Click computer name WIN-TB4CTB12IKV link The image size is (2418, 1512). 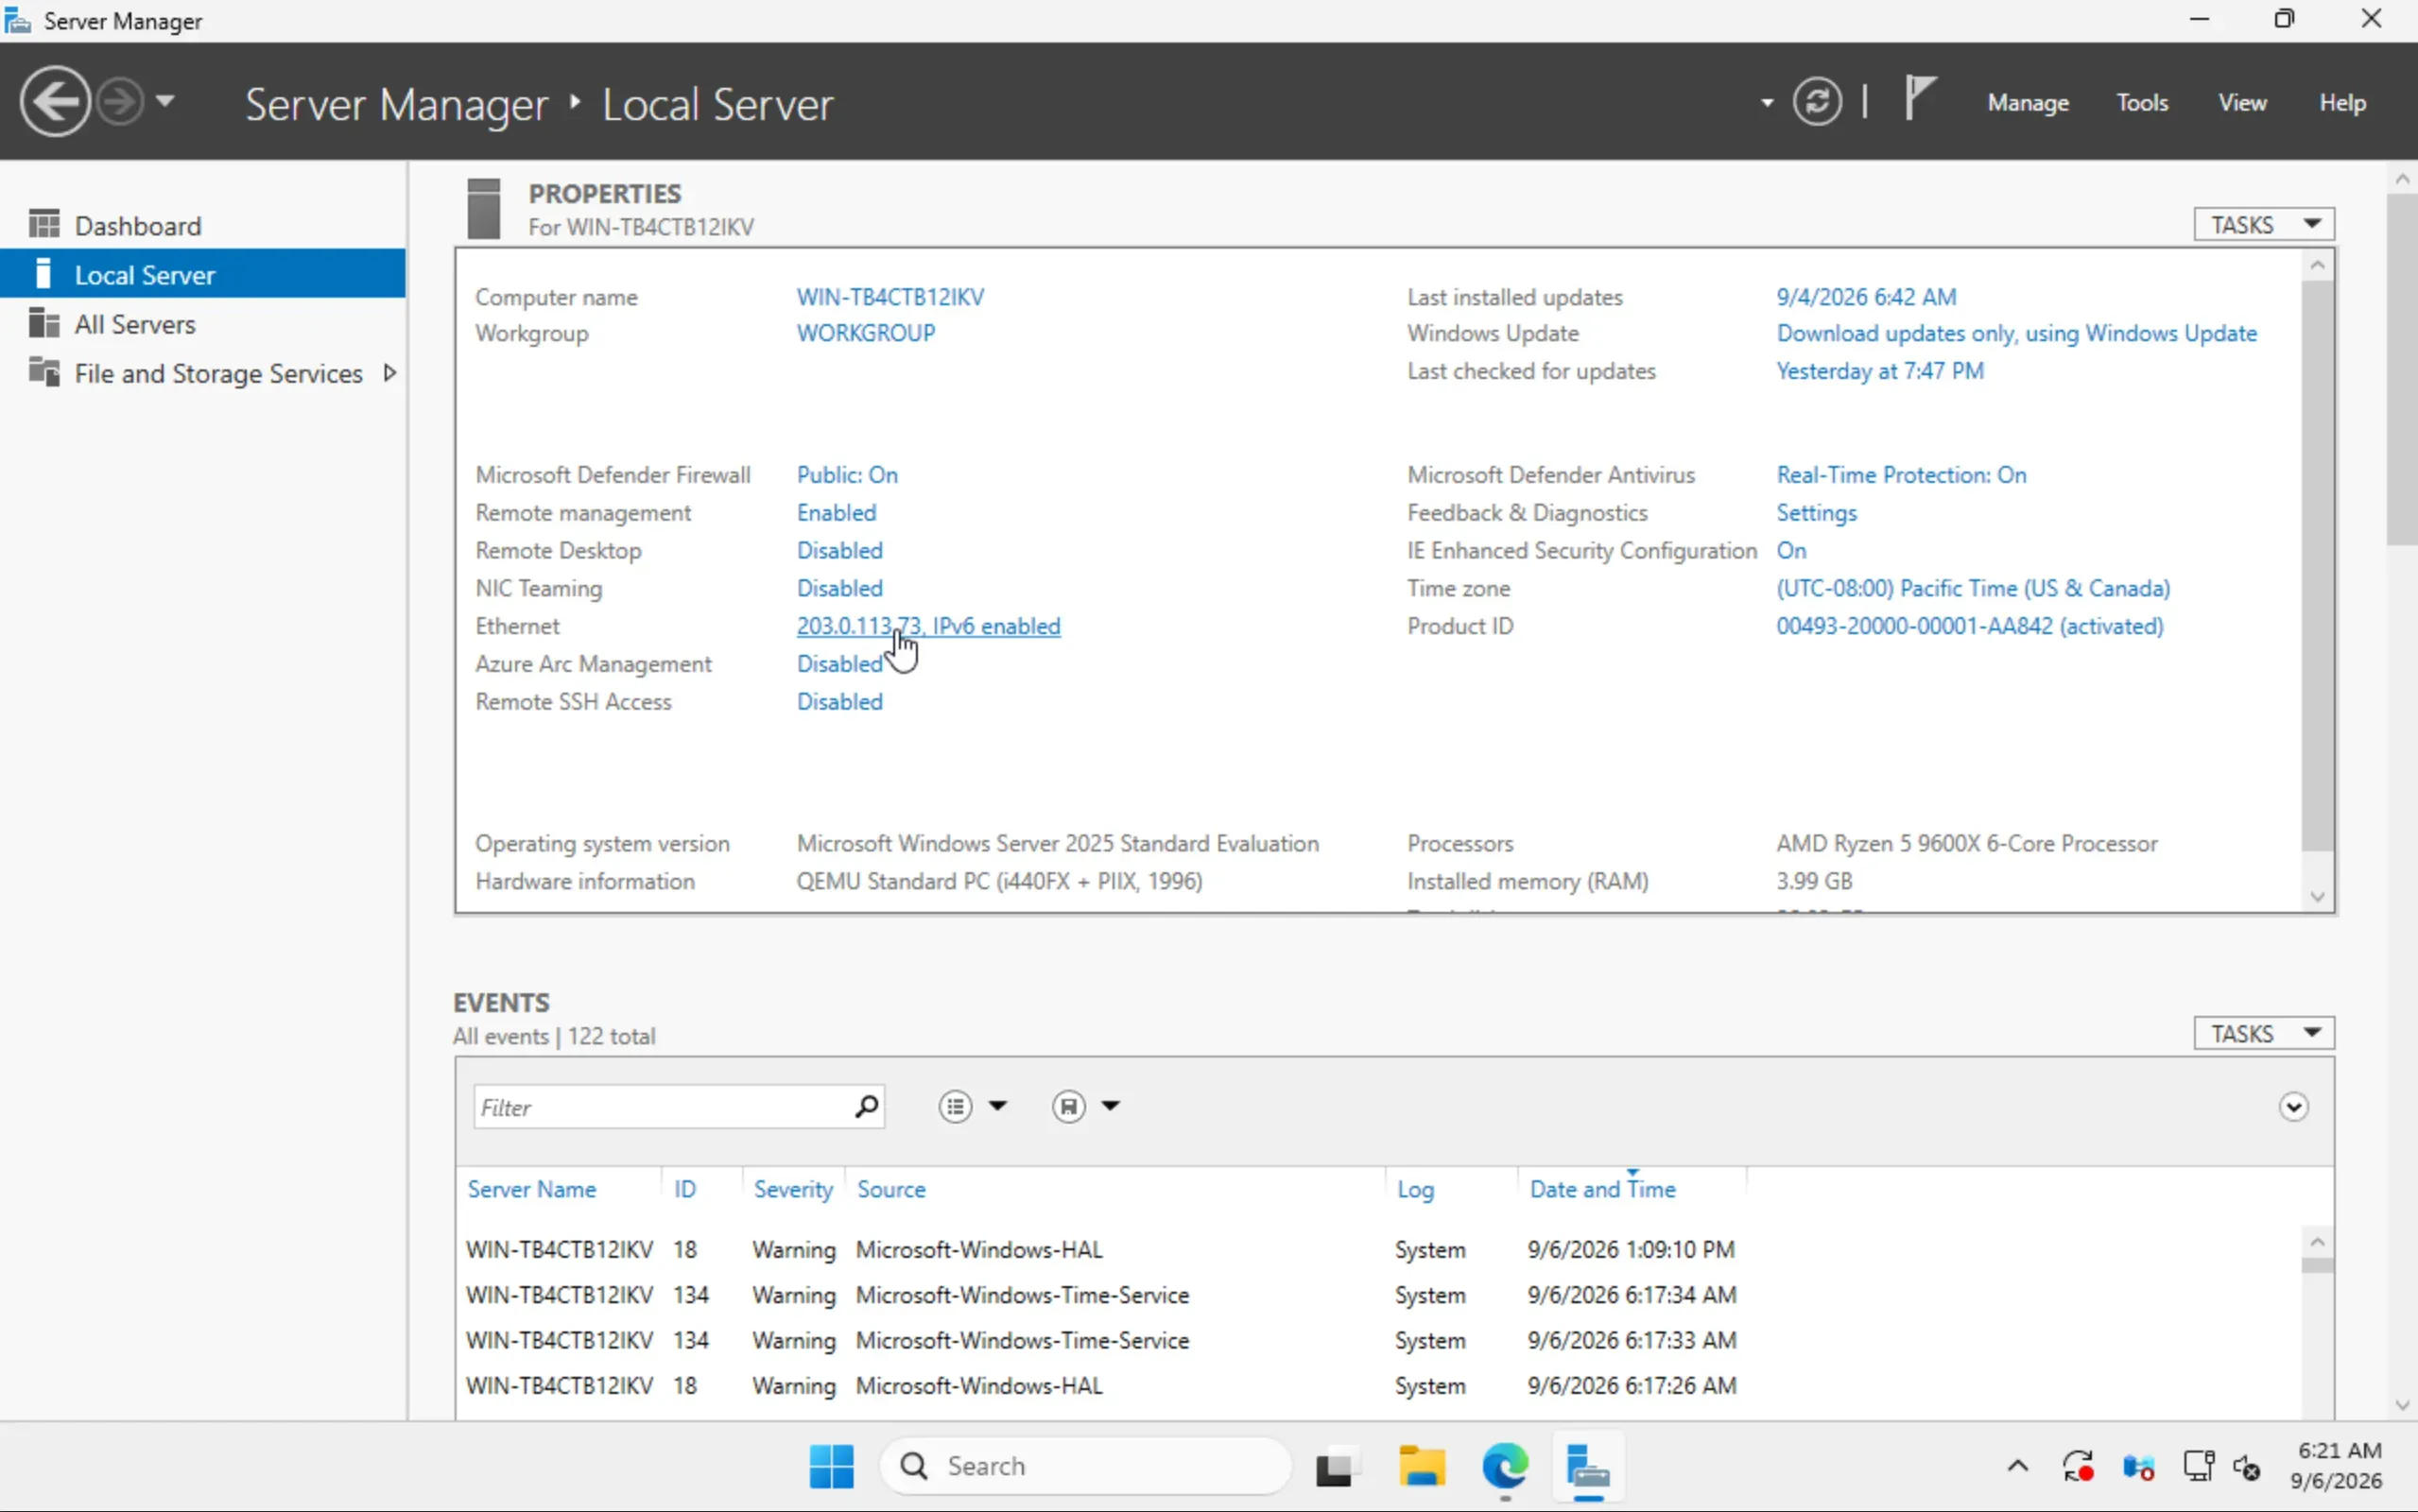pos(890,297)
